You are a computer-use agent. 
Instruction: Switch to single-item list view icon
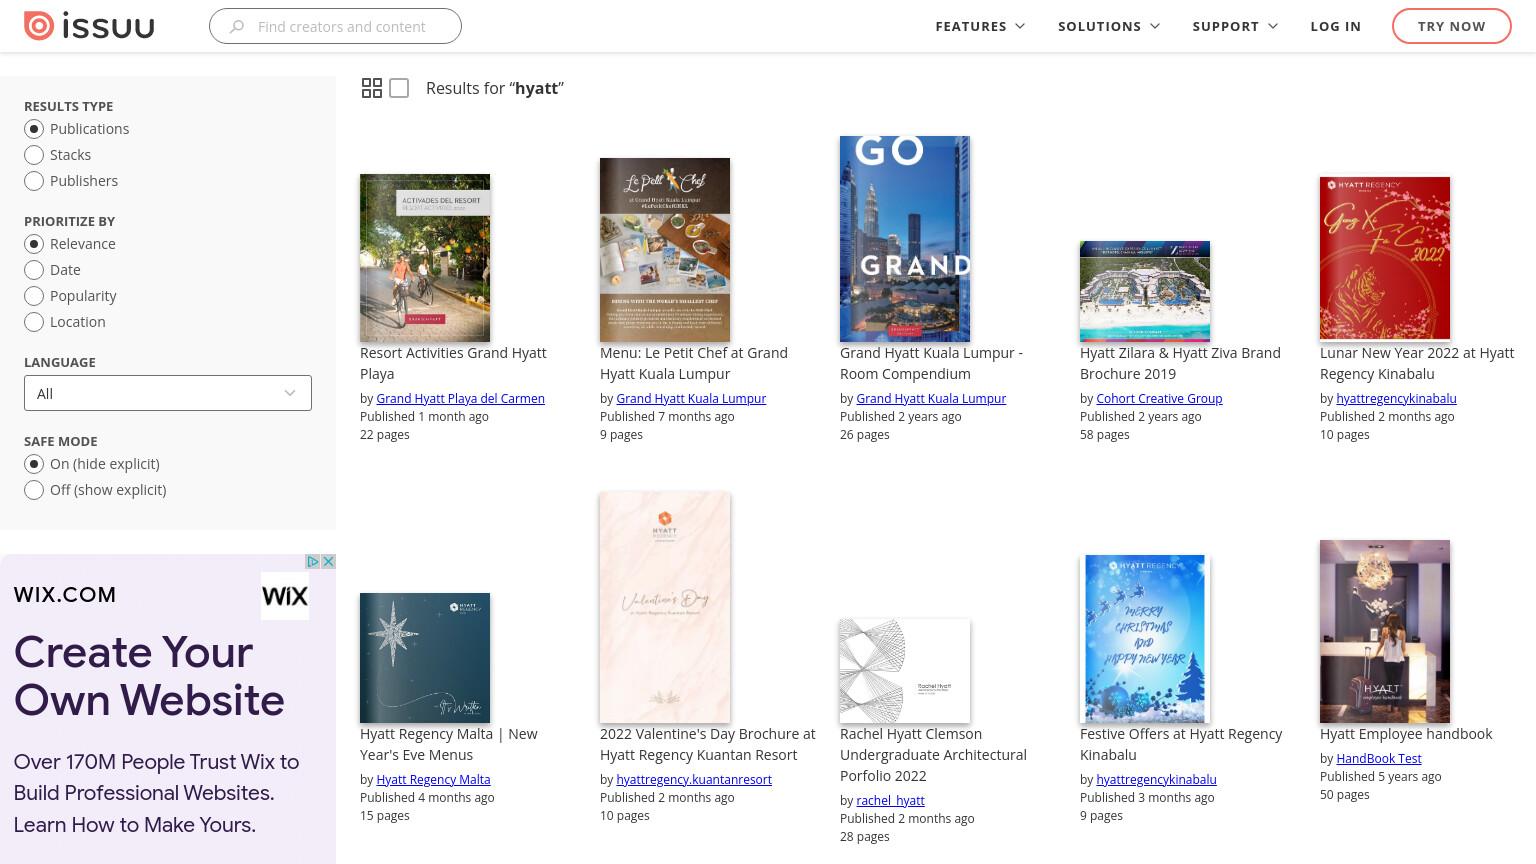399,88
